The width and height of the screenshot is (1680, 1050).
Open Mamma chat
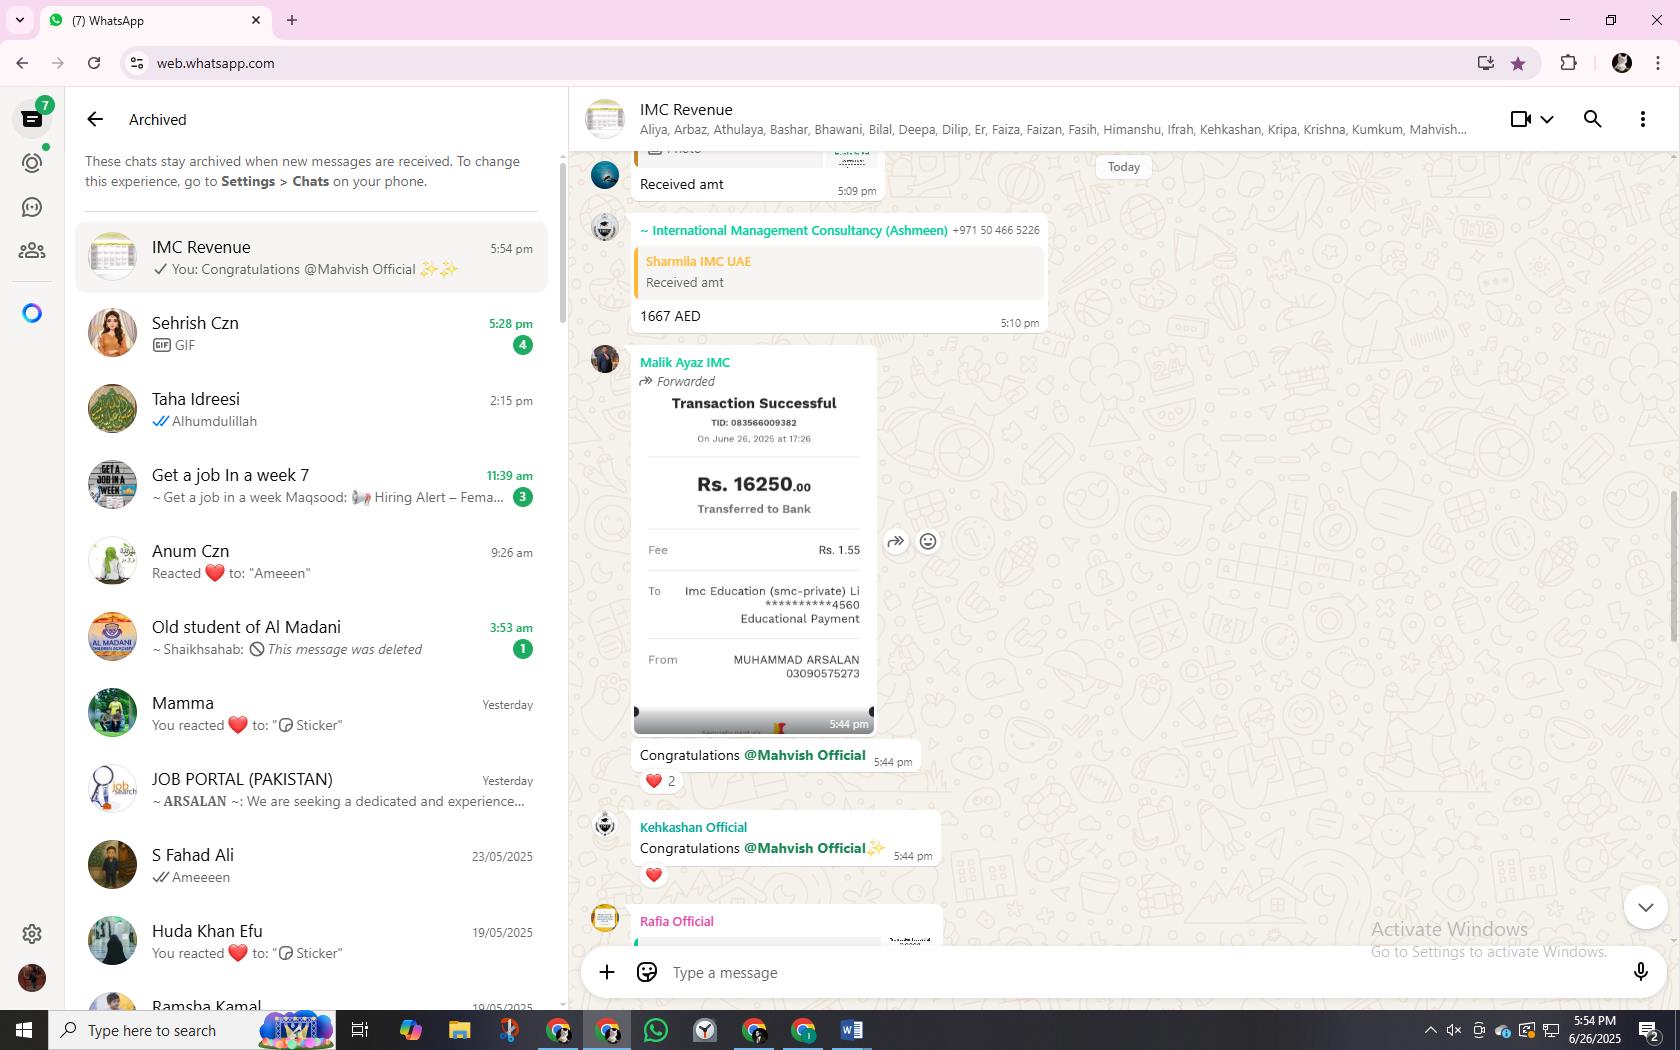[311, 713]
